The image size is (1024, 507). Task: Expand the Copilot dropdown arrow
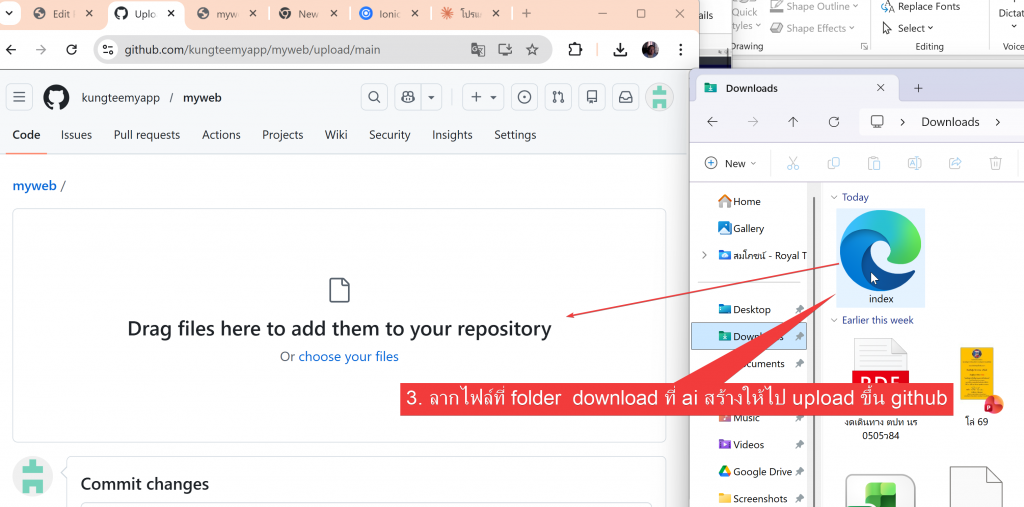(x=432, y=97)
